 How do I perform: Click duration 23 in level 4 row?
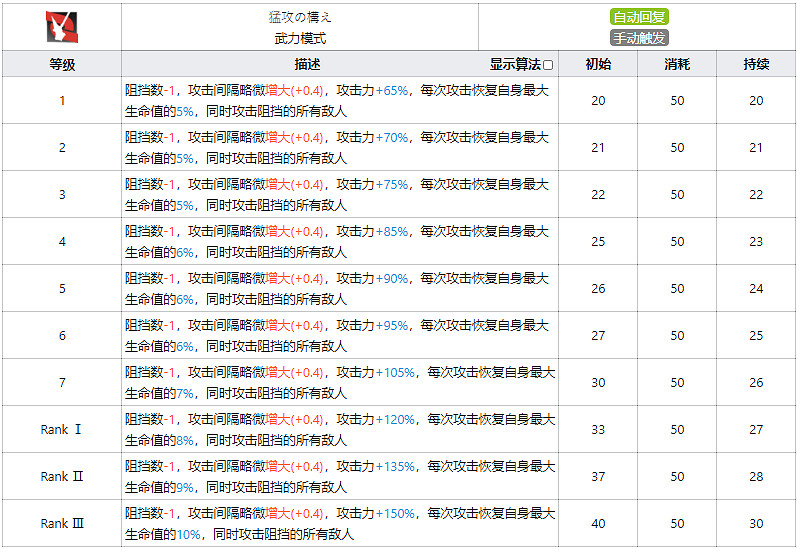point(756,242)
